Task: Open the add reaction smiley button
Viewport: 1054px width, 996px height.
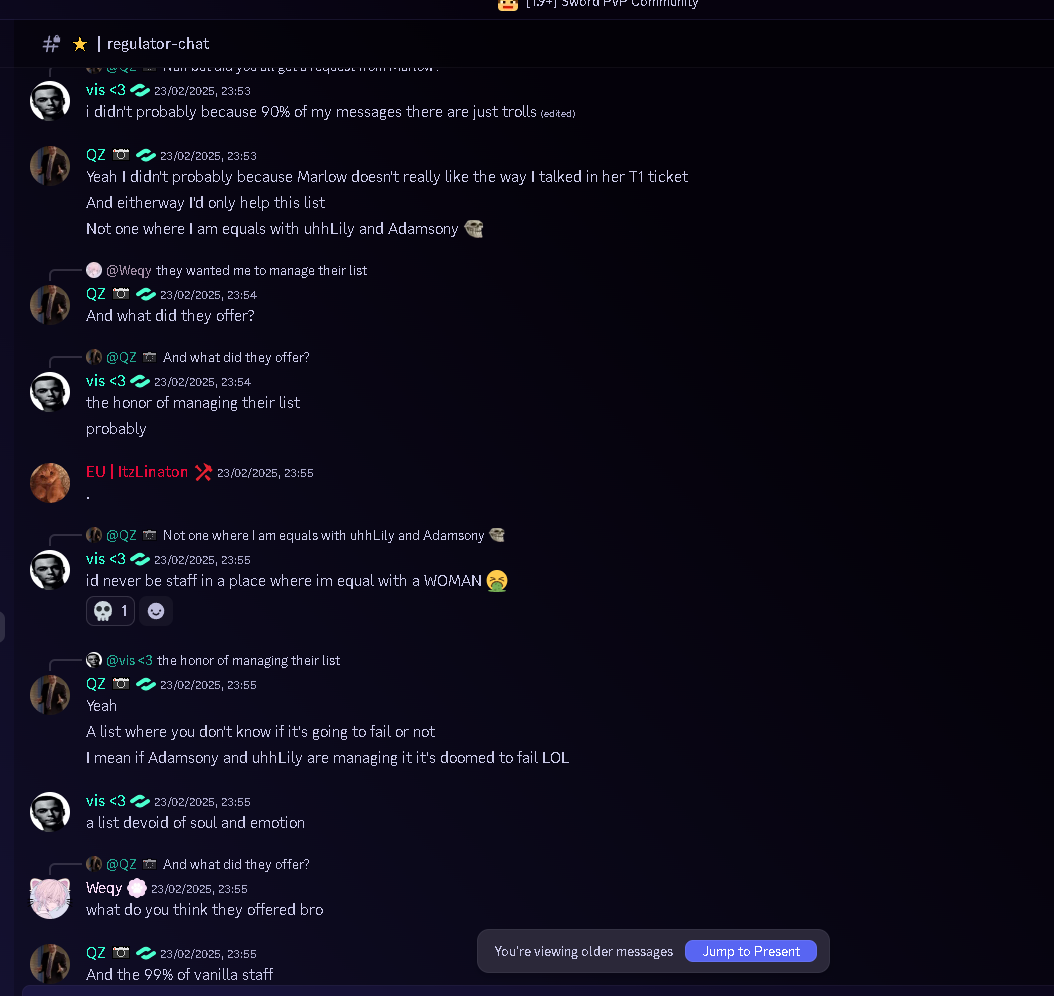Action: point(156,611)
